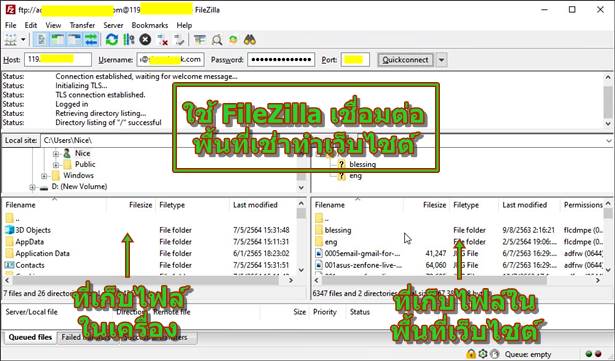Image resolution: width=615 pixels, height=361 pixels.
Task: Open the directory listing filters dialog
Action: [200, 40]
